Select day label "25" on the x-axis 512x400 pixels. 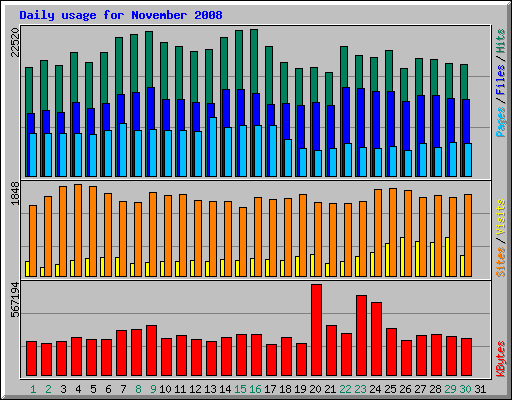click(390, 389)
